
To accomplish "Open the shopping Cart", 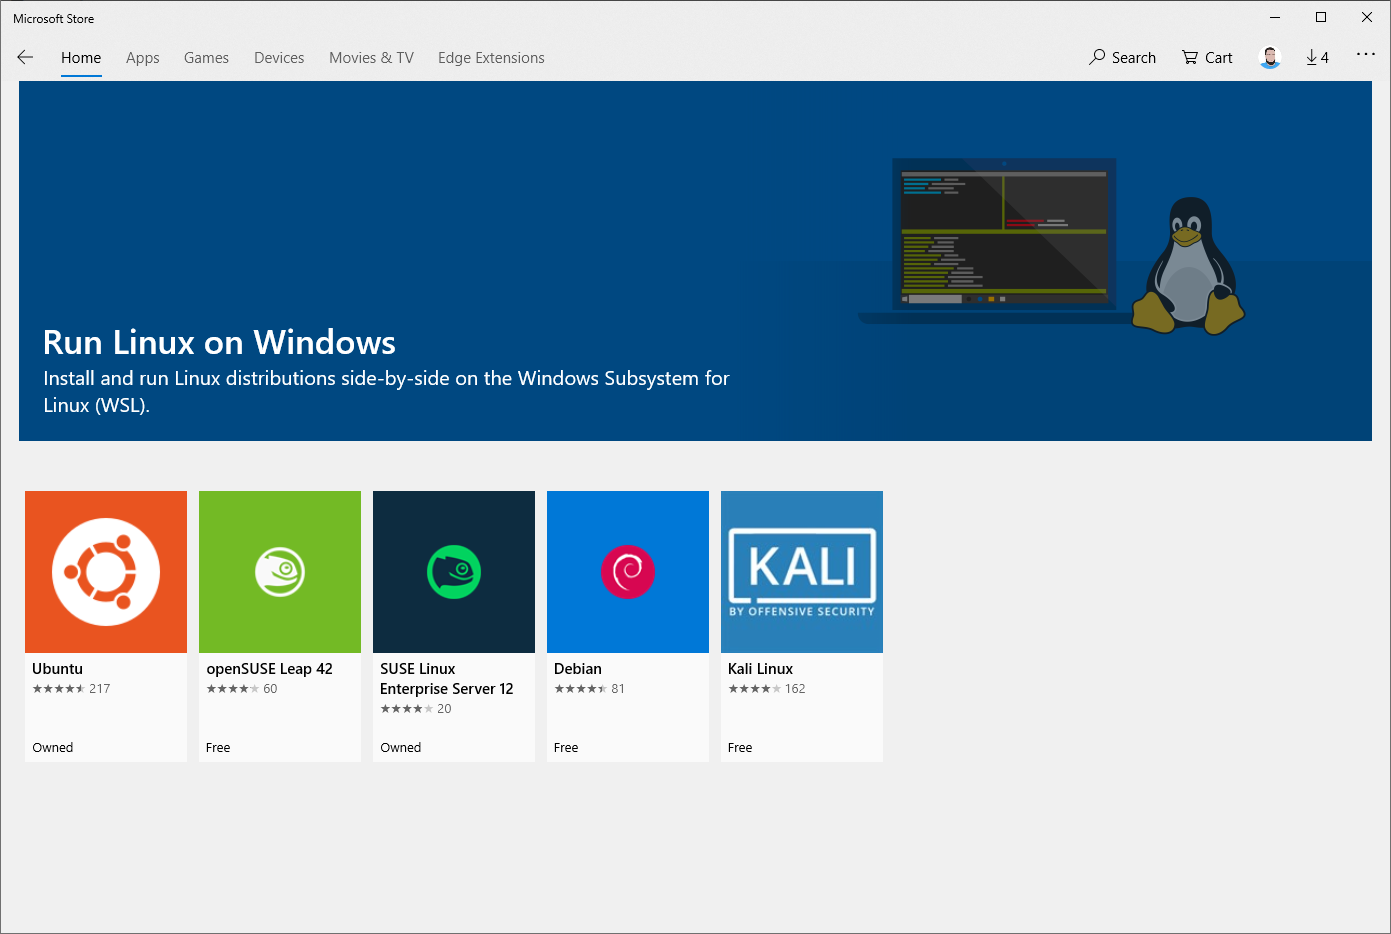I will [1207, 57].
